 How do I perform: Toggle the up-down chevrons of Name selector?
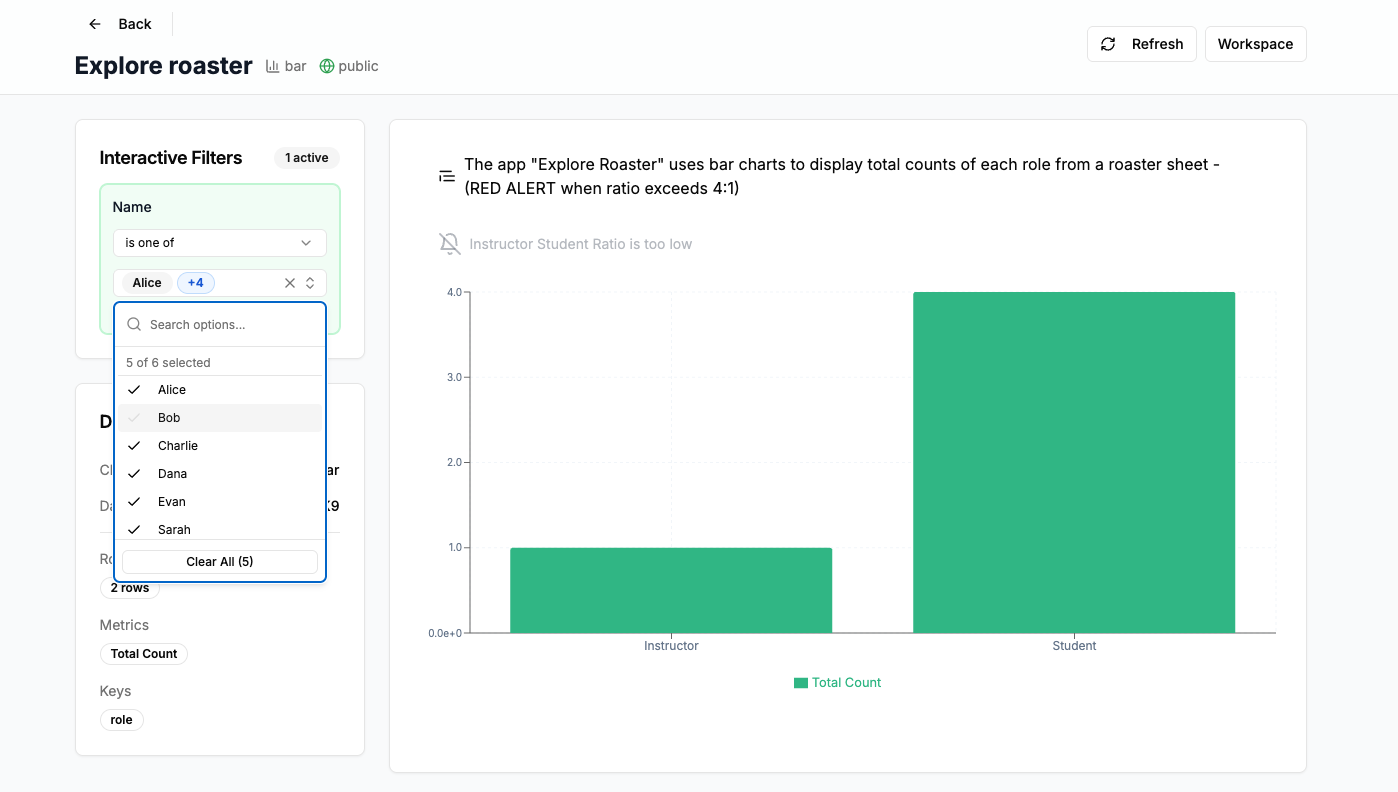pyautogui.click(x=310, y=283)
